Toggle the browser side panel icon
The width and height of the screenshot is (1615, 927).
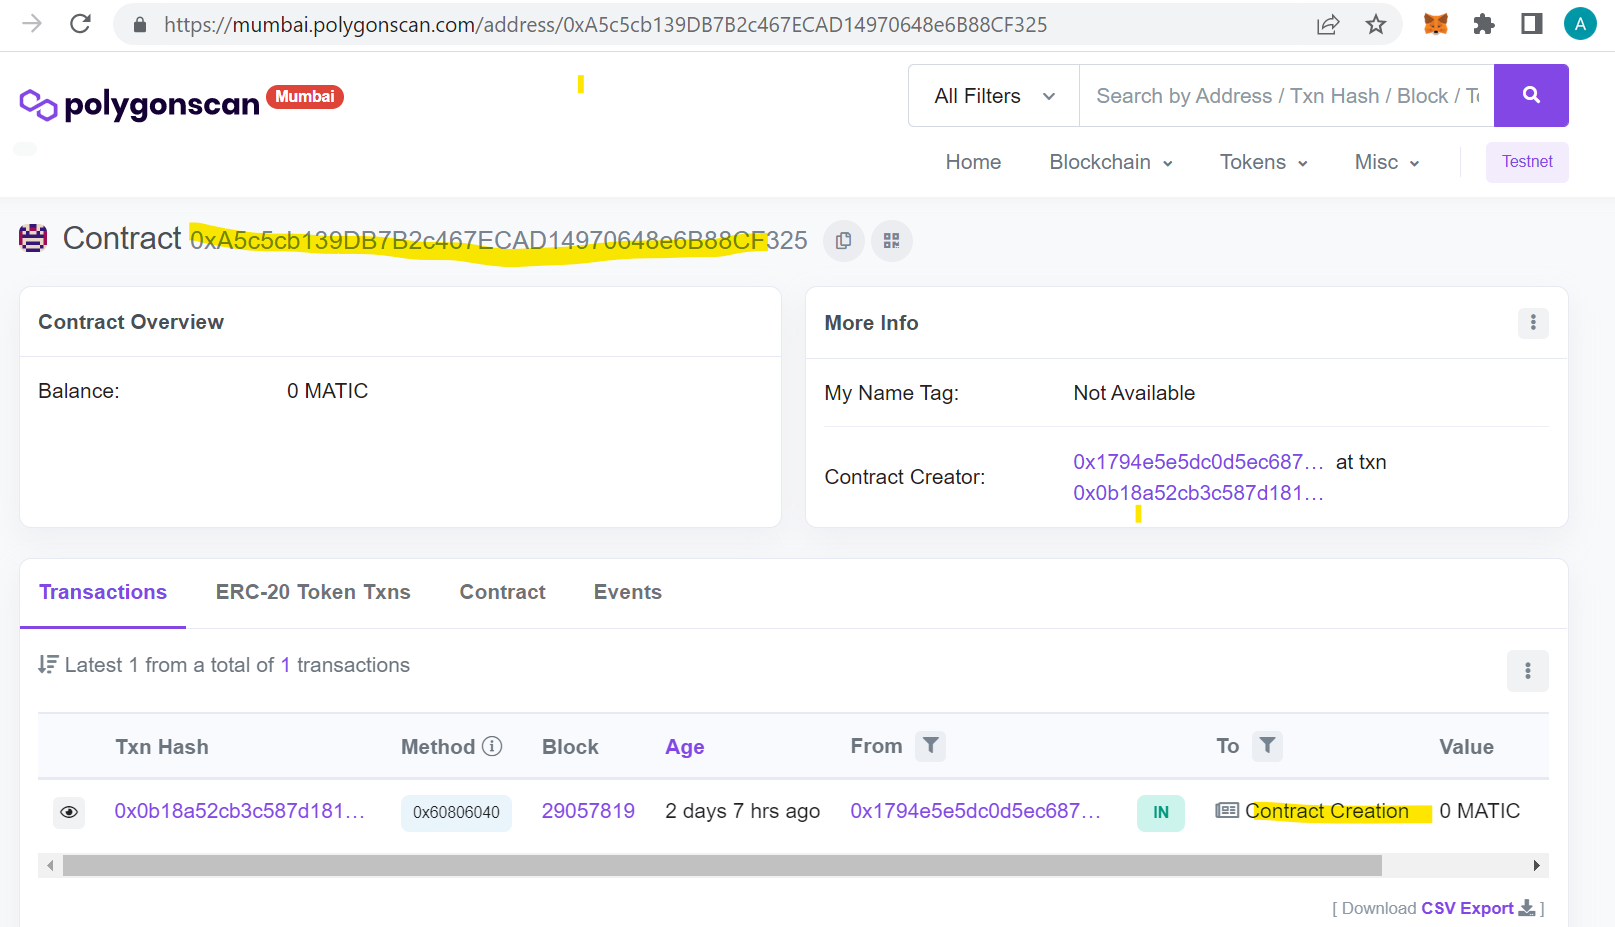pyautogui.click(x=1531, y=23)
